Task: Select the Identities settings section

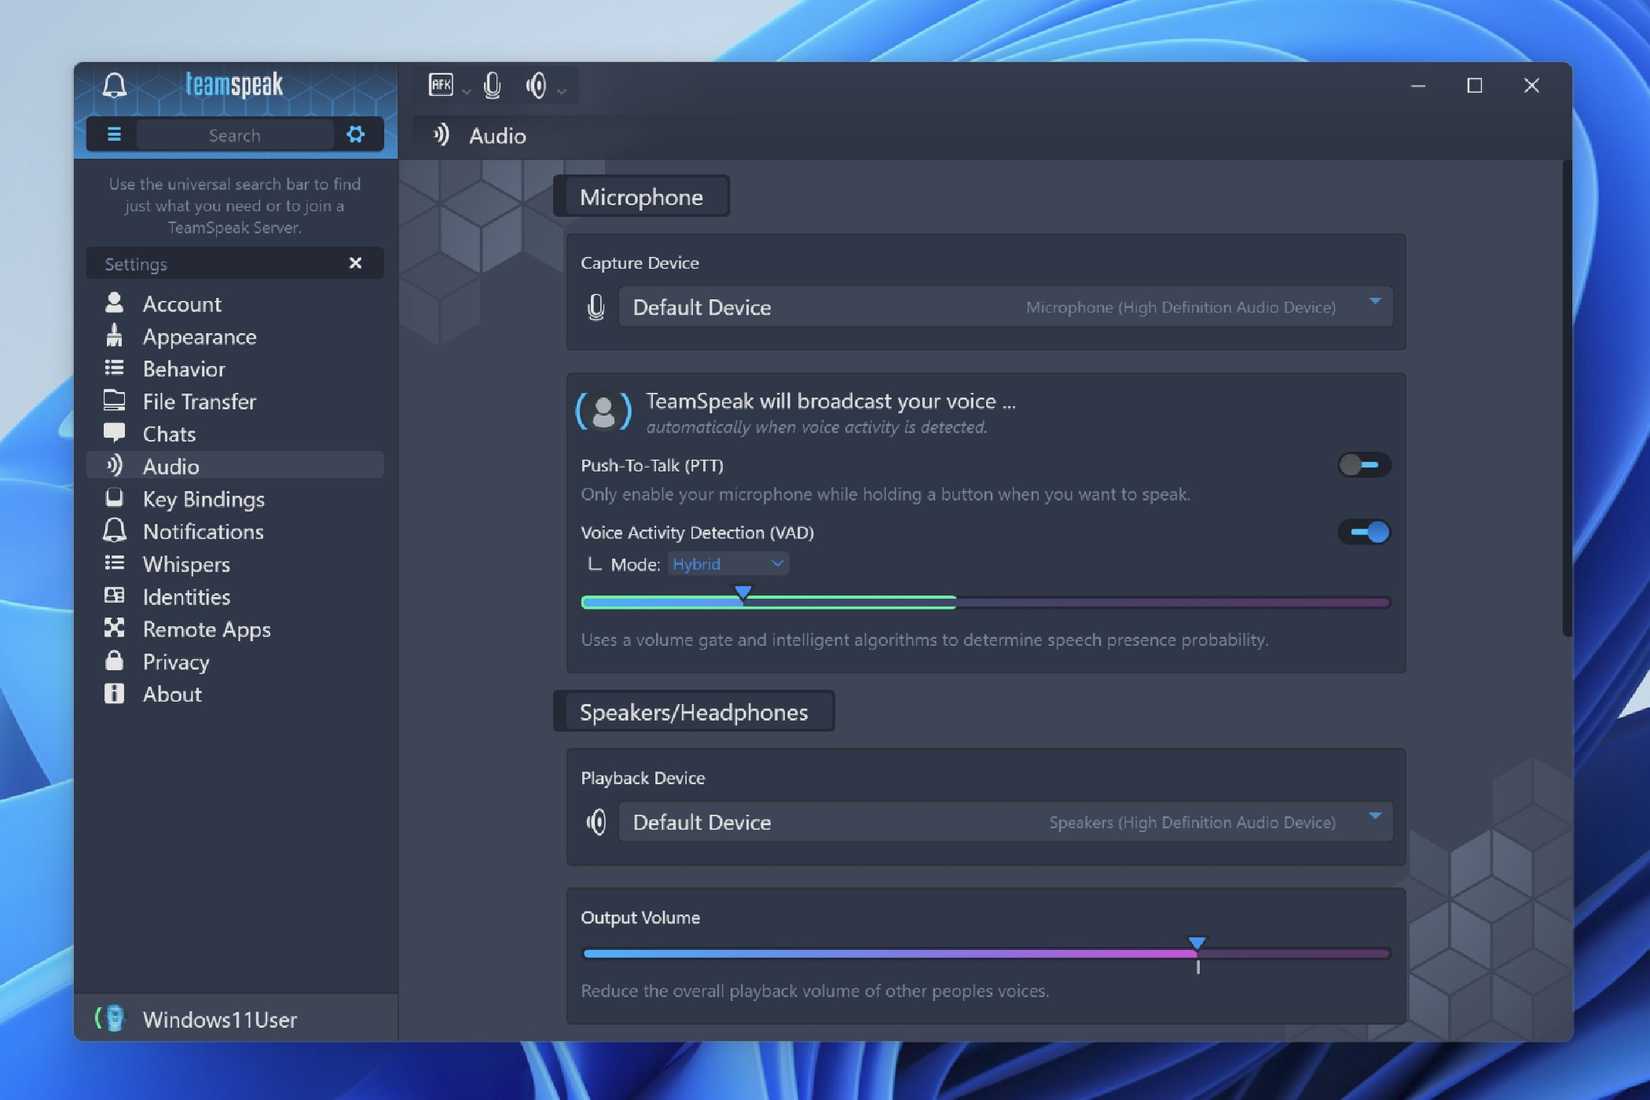Action: point(186,596)
